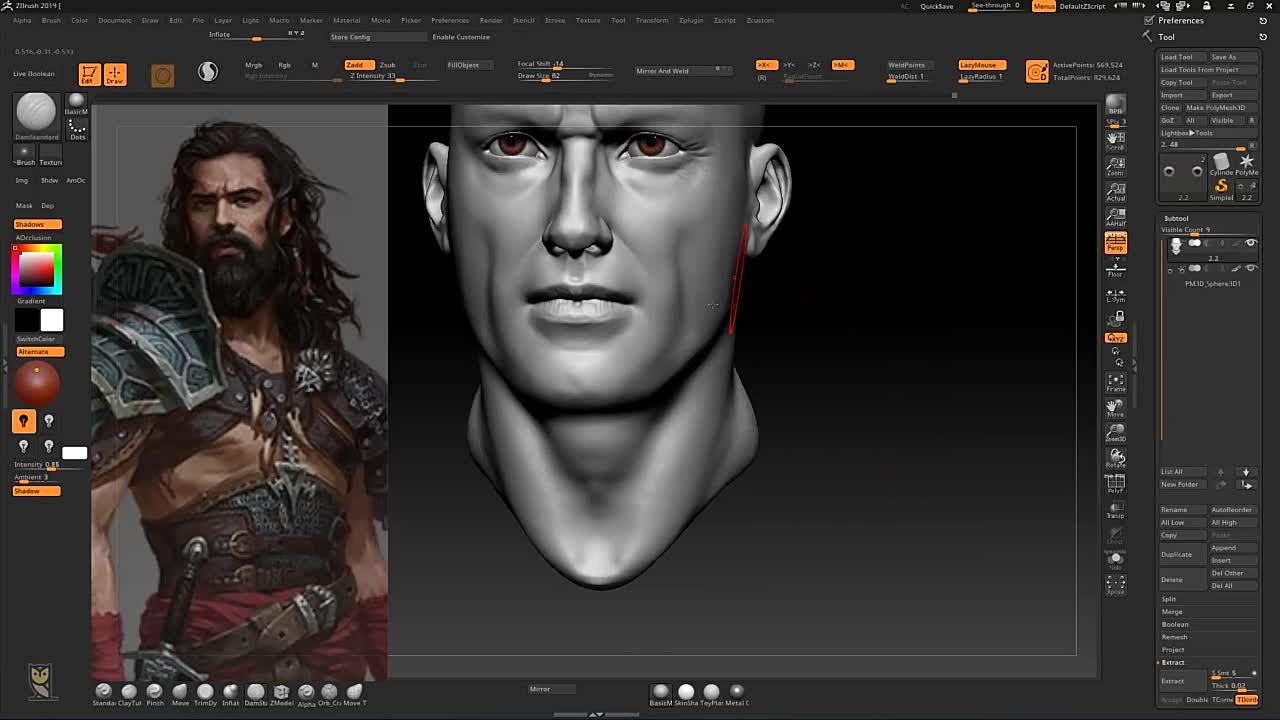
Task: Toggle visibility of PM3D_Sphere3D1 subtool
Action: tap(1250, 268)
